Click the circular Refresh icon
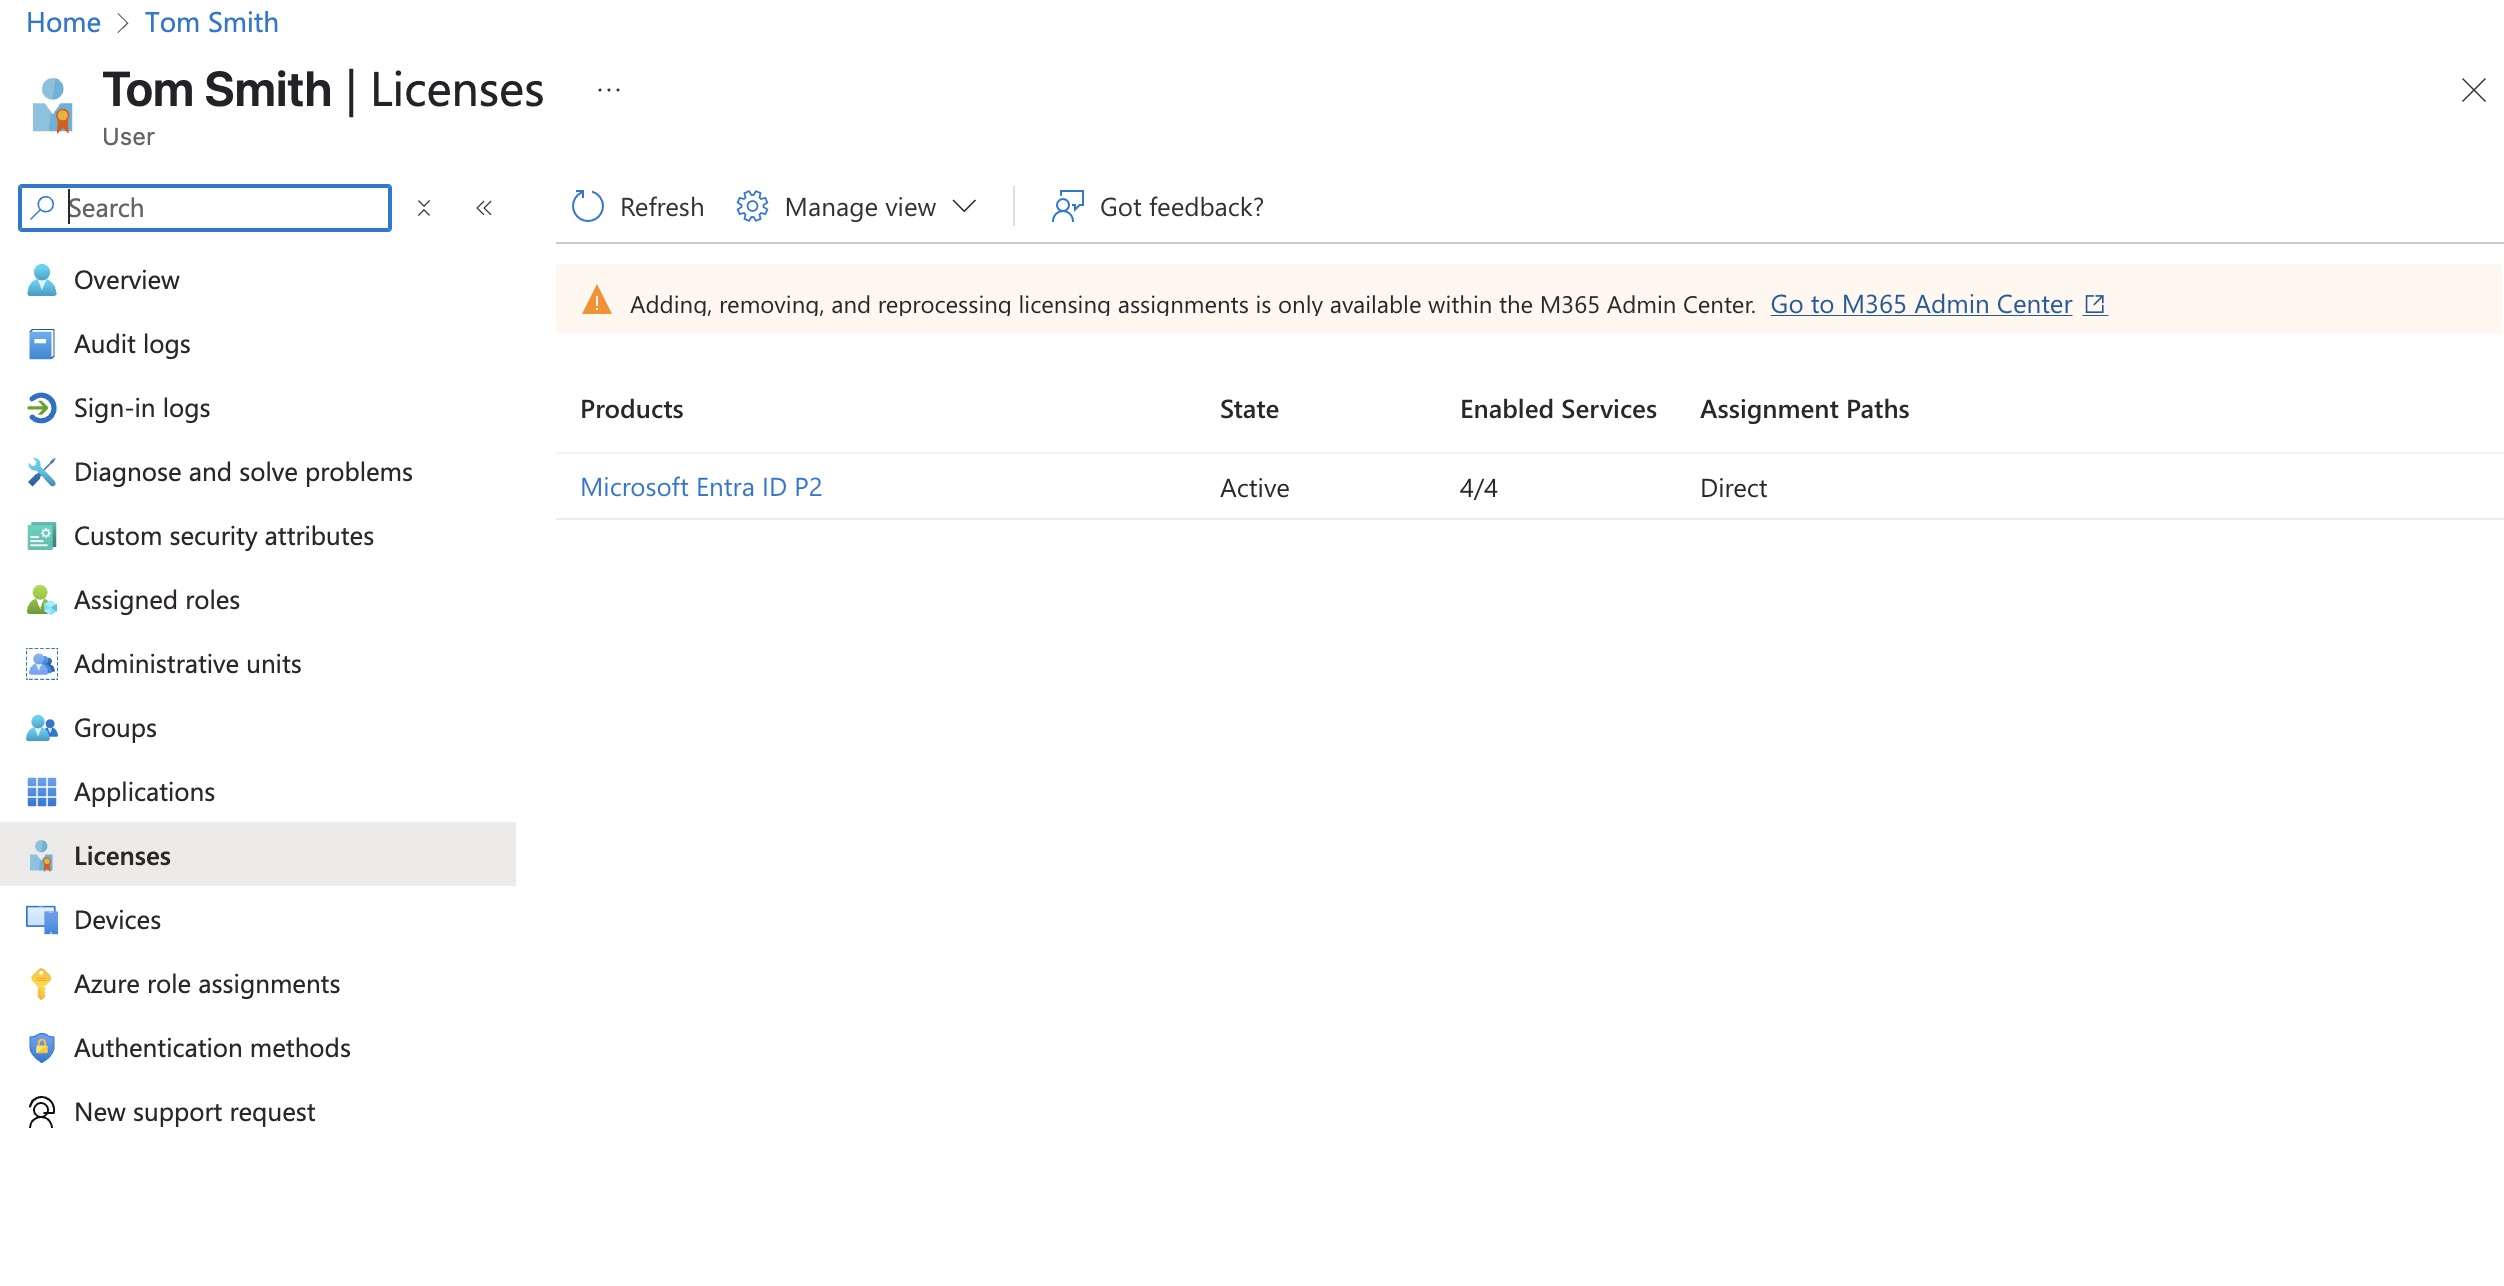2504x1286 pixels. point(588,207)
